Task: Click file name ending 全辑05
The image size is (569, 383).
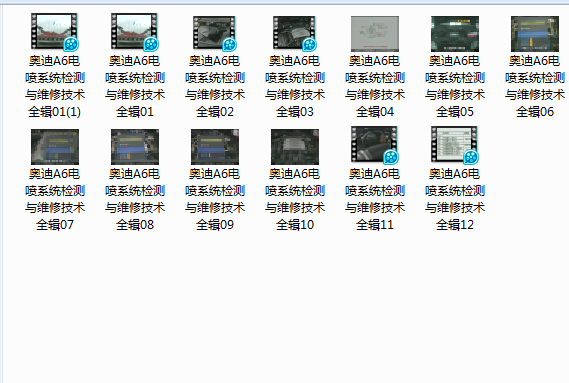Action: 455,86
